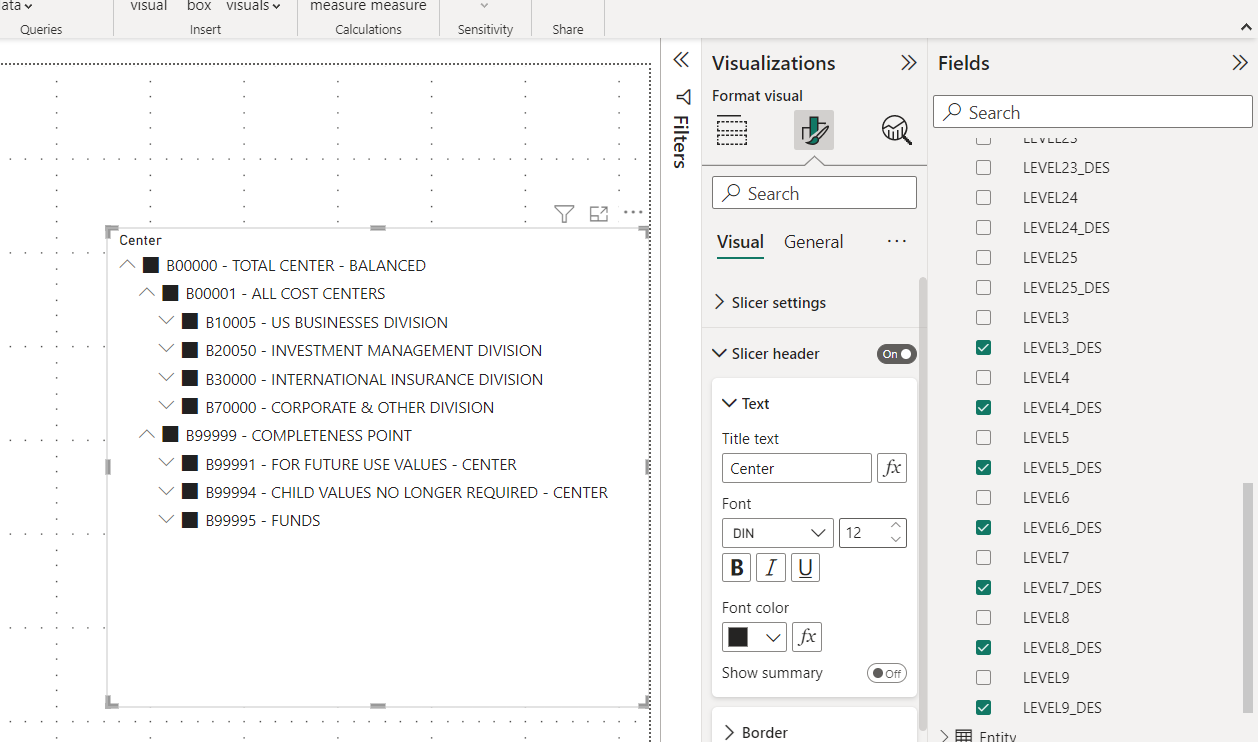Click B99994 - CHILD VALUES NO LONGER REQUIRED row
The image size is (1258, 742).
[x=407, y=492]
